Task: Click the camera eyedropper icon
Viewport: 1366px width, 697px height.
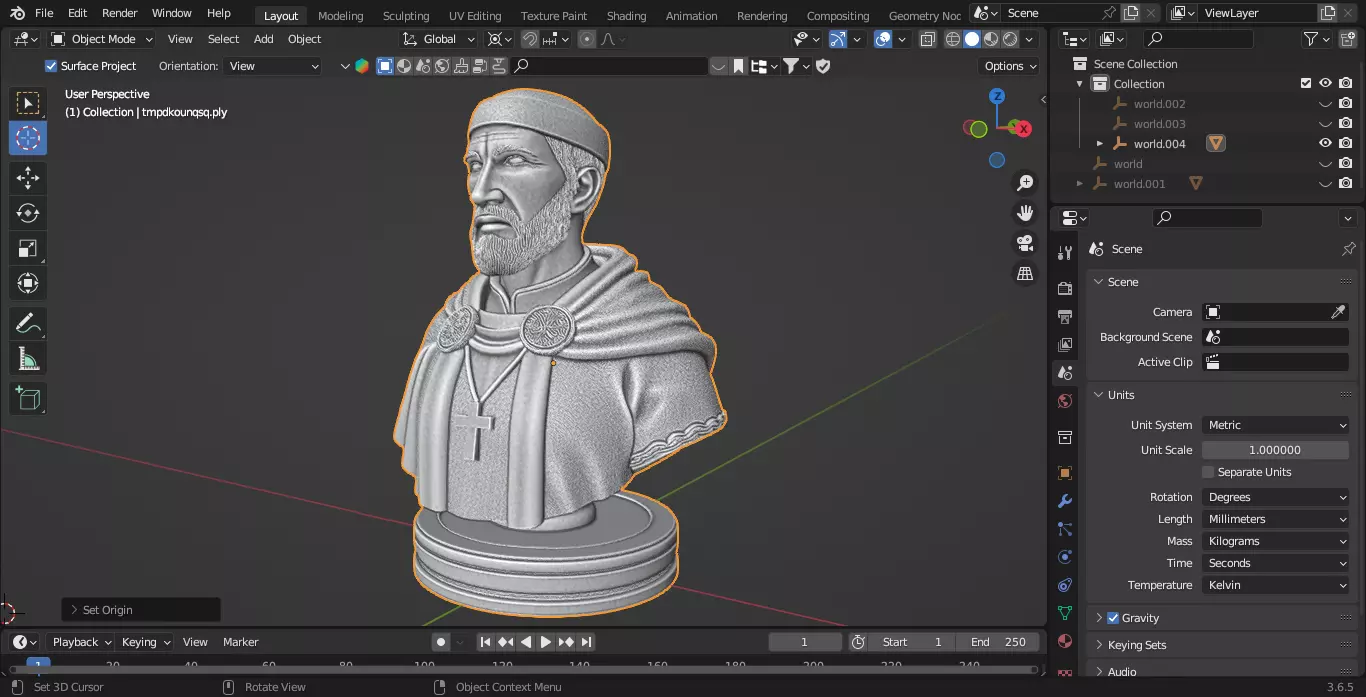Action: coord(1338,312)
